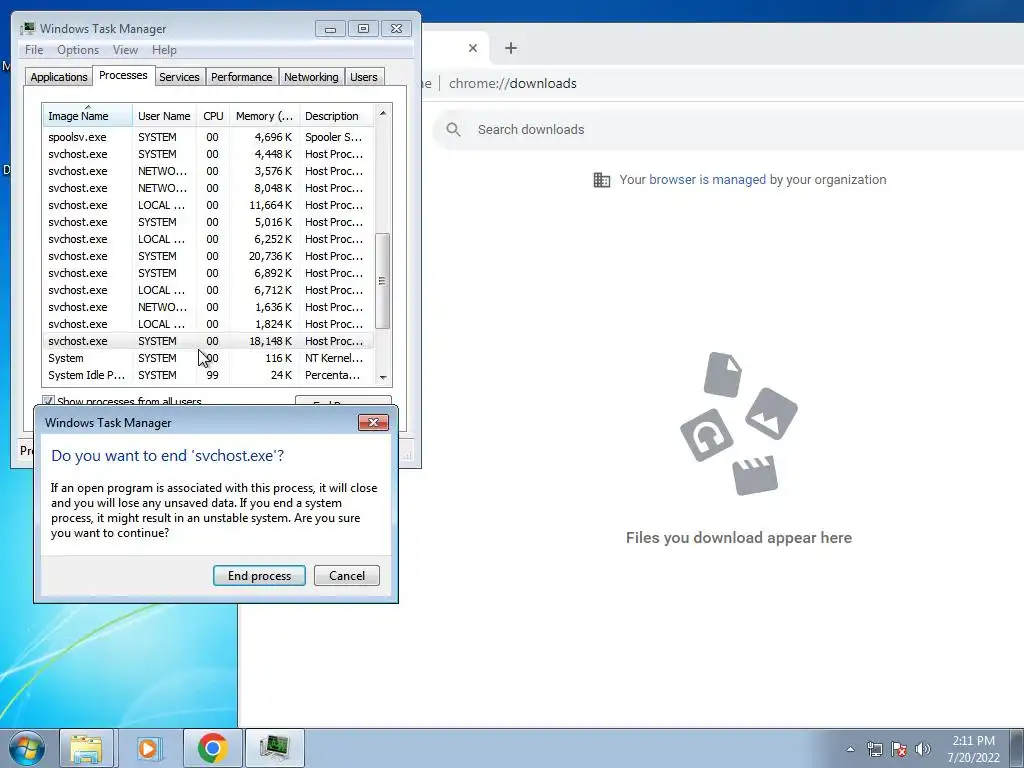Maximize the Windows Task Manager window

tap(363, 29)
